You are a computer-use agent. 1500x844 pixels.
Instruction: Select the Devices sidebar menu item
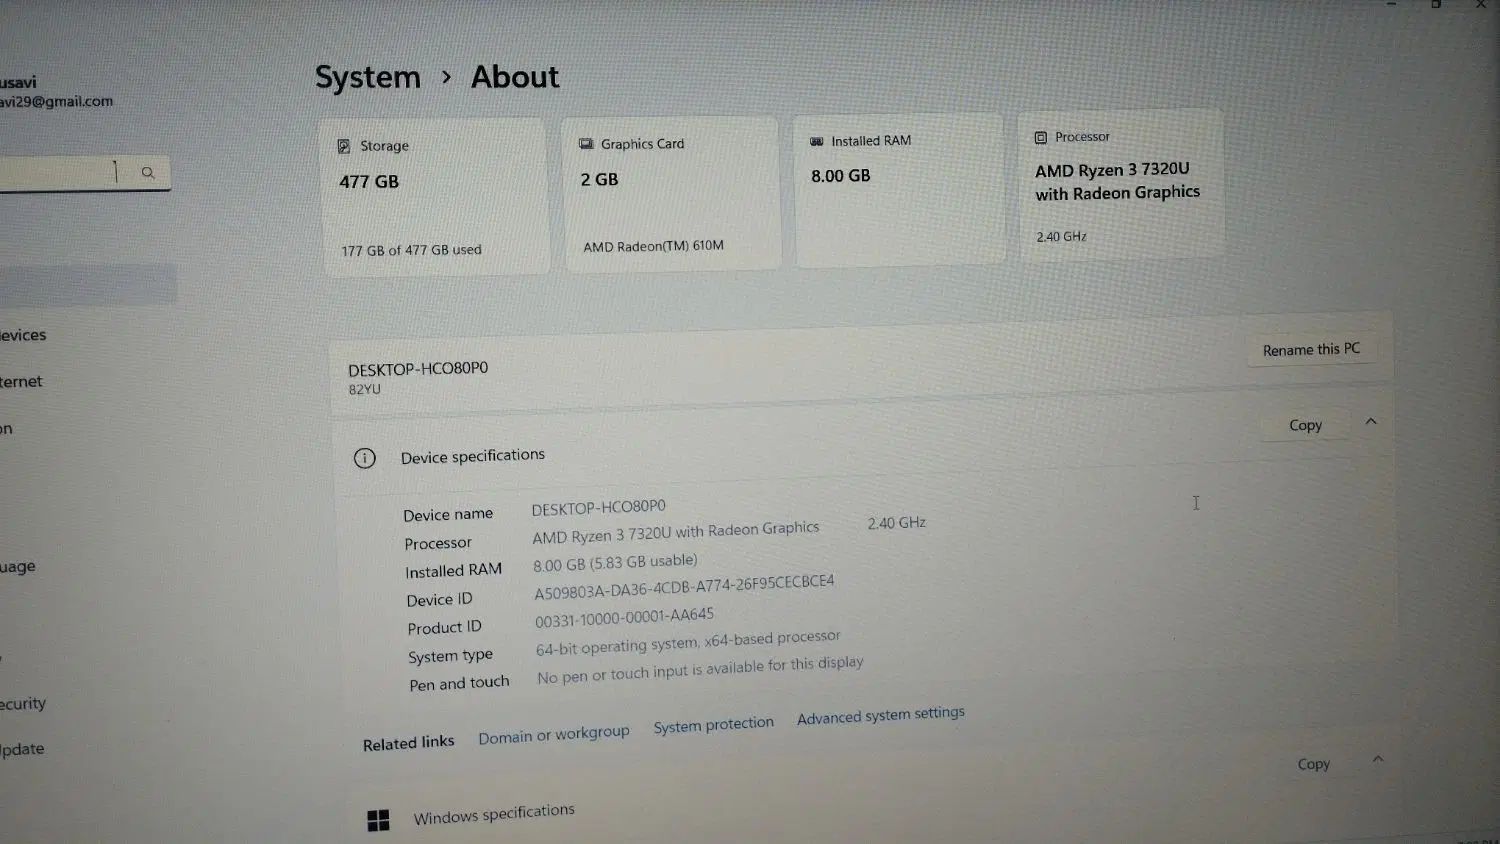pyautogui.click(x=23, y=335)
